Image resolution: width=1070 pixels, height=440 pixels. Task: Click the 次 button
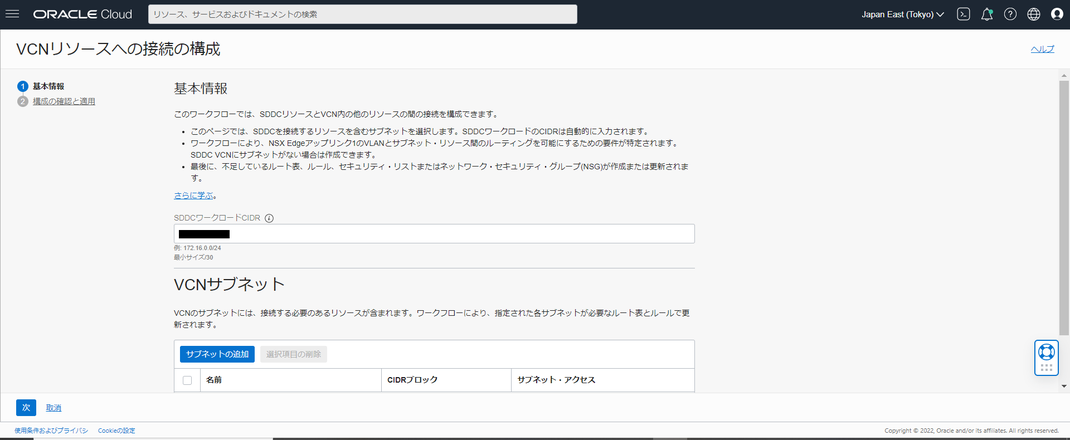tap(26, 407)
